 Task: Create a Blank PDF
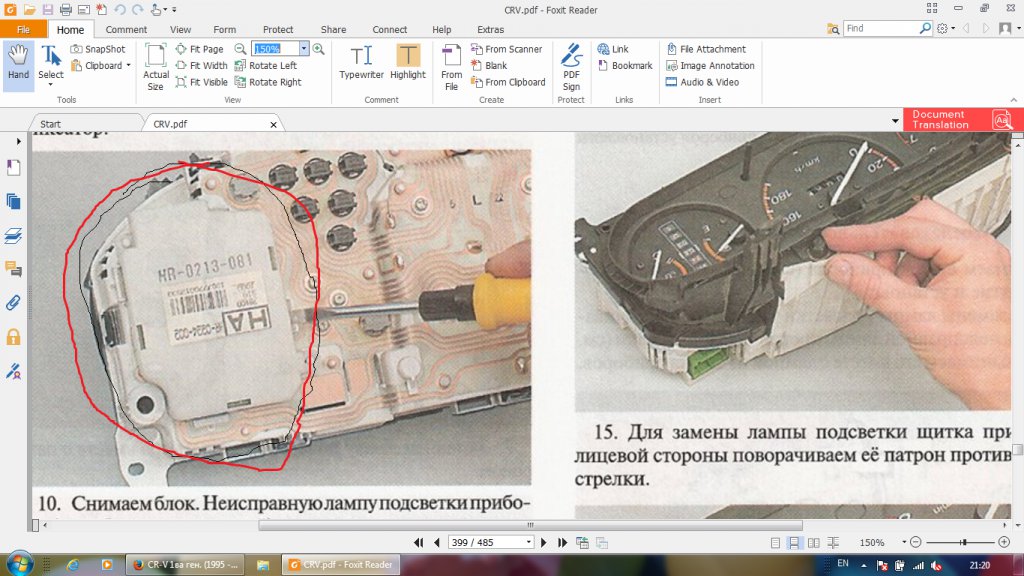(x=488, y=65)
